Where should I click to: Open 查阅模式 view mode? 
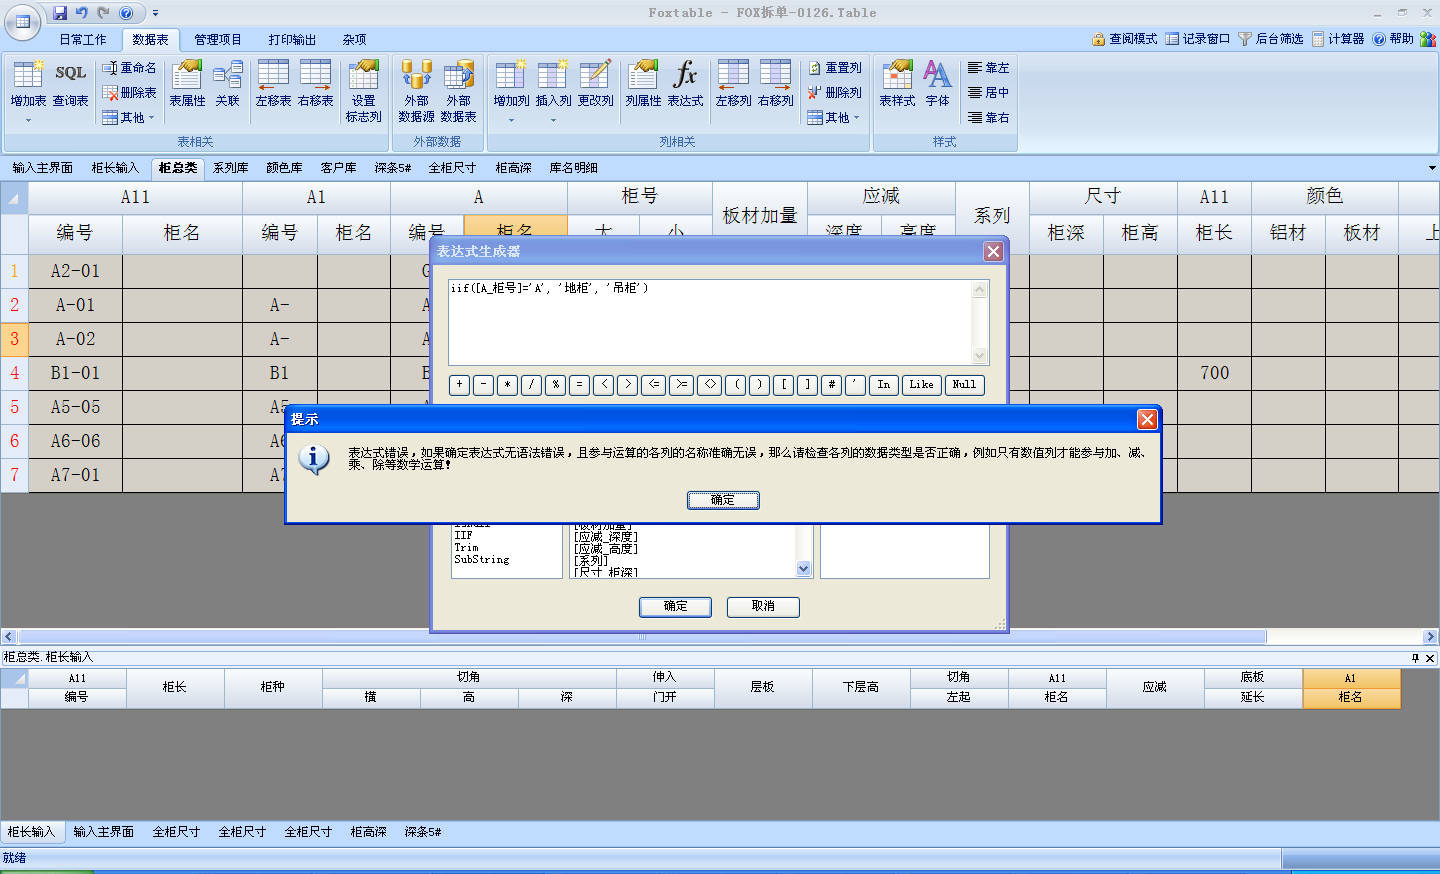(1124, 39)
